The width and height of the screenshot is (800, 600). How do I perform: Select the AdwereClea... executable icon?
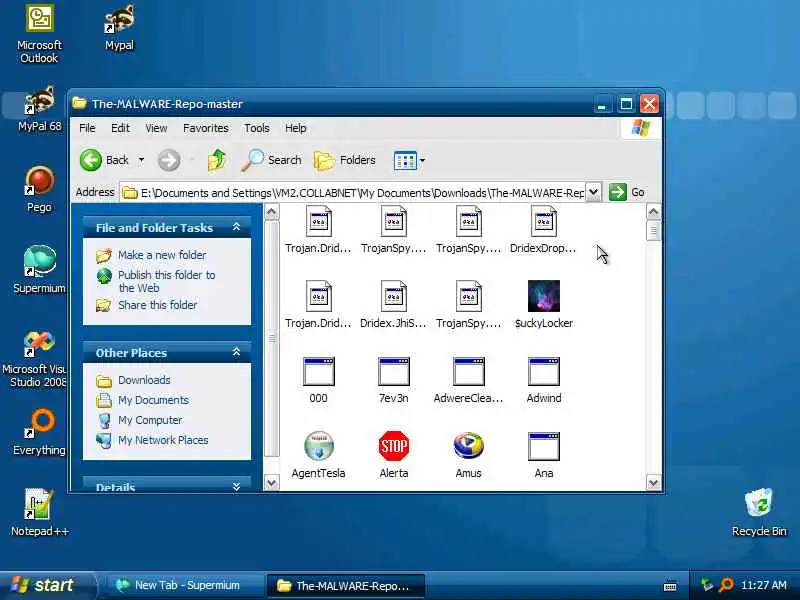[x=468, y=371]
